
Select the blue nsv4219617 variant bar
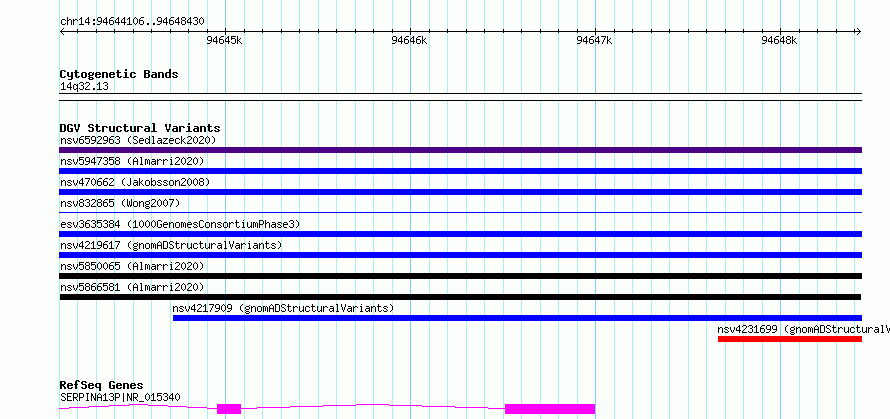(x=460, y=255)
